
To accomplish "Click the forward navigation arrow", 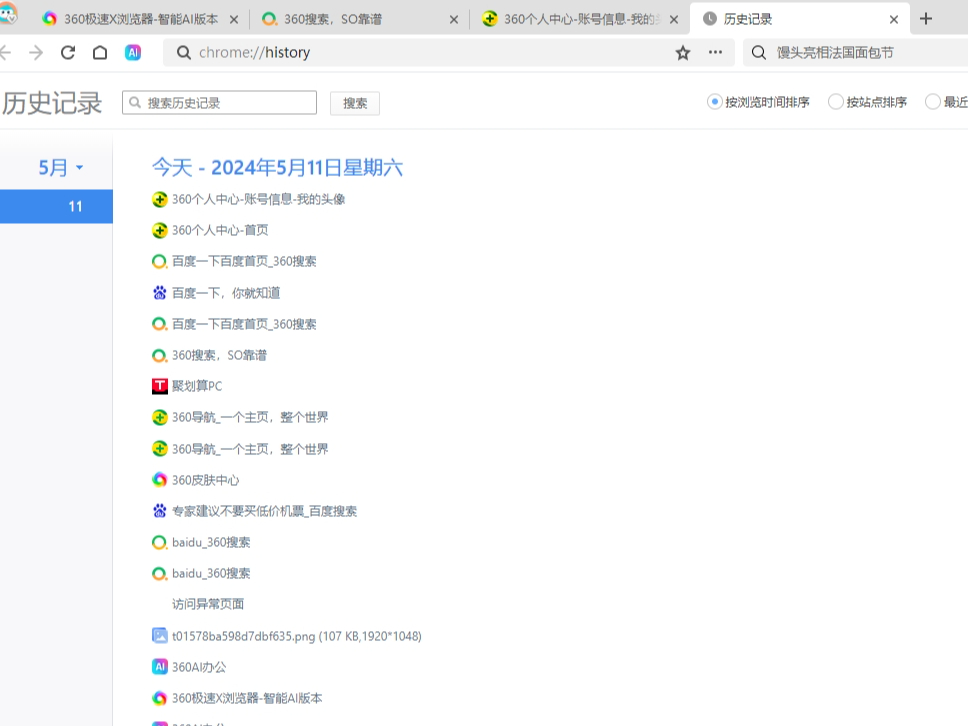I will pos(36,53).
